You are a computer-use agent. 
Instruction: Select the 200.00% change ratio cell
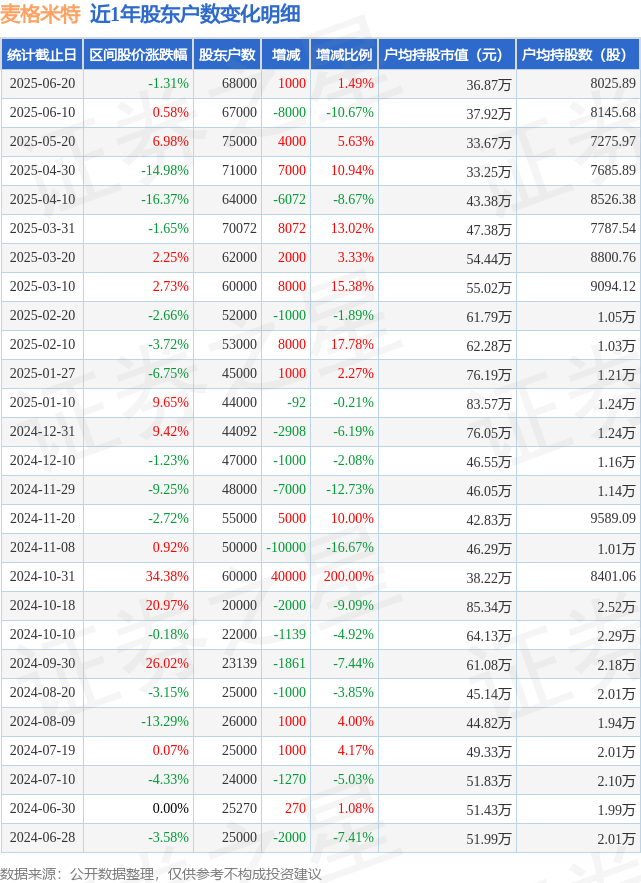(x=349, y=576)
